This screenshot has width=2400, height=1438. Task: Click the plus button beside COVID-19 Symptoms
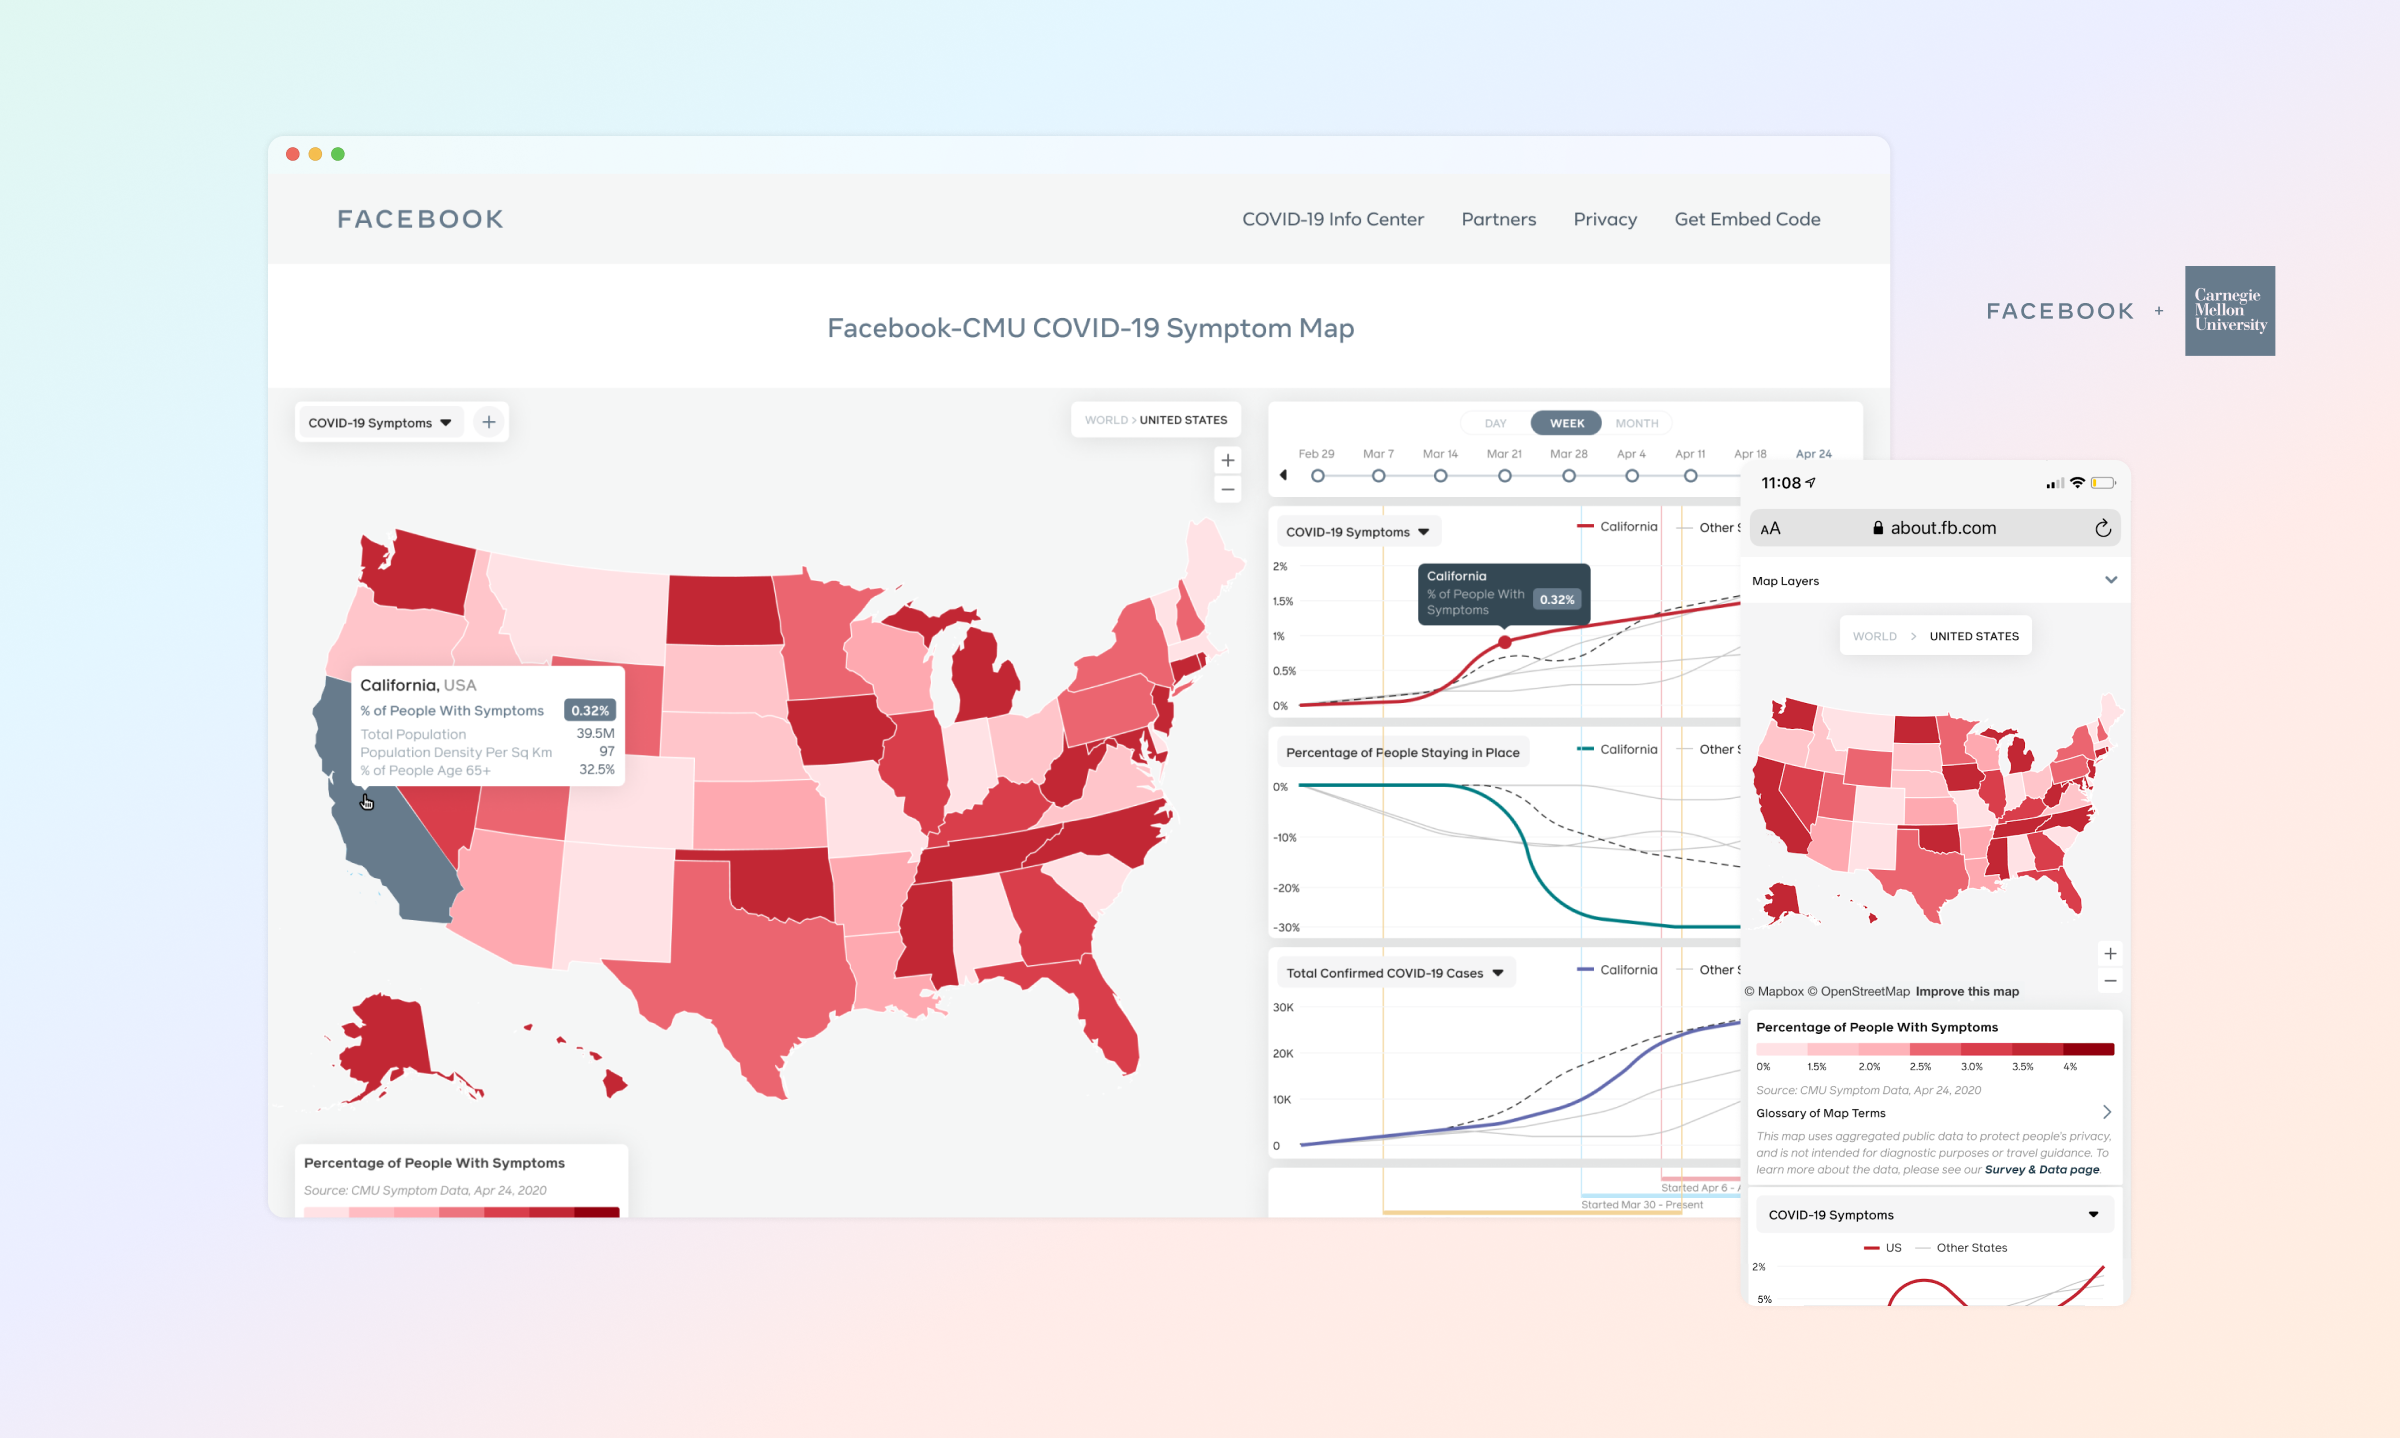click(489, 423)
